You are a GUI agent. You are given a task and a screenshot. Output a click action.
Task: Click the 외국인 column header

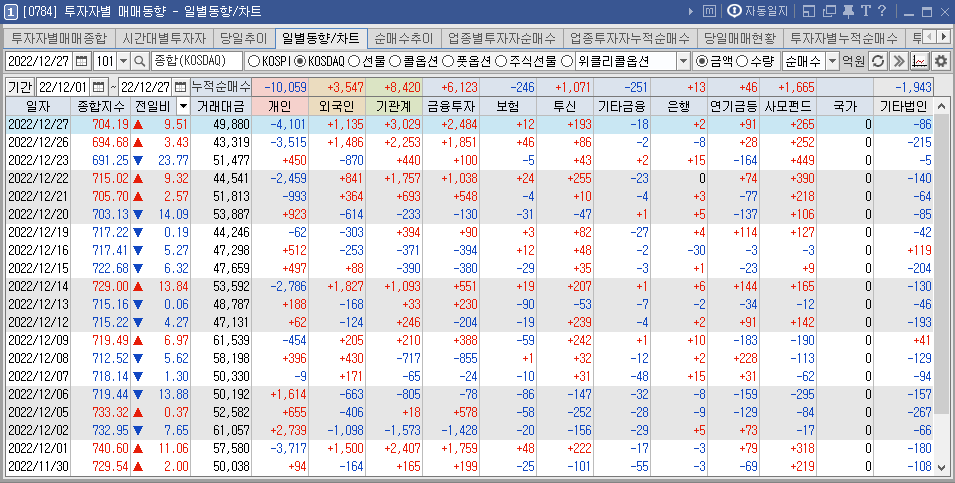pyautogui.click(x=337, y=106)
